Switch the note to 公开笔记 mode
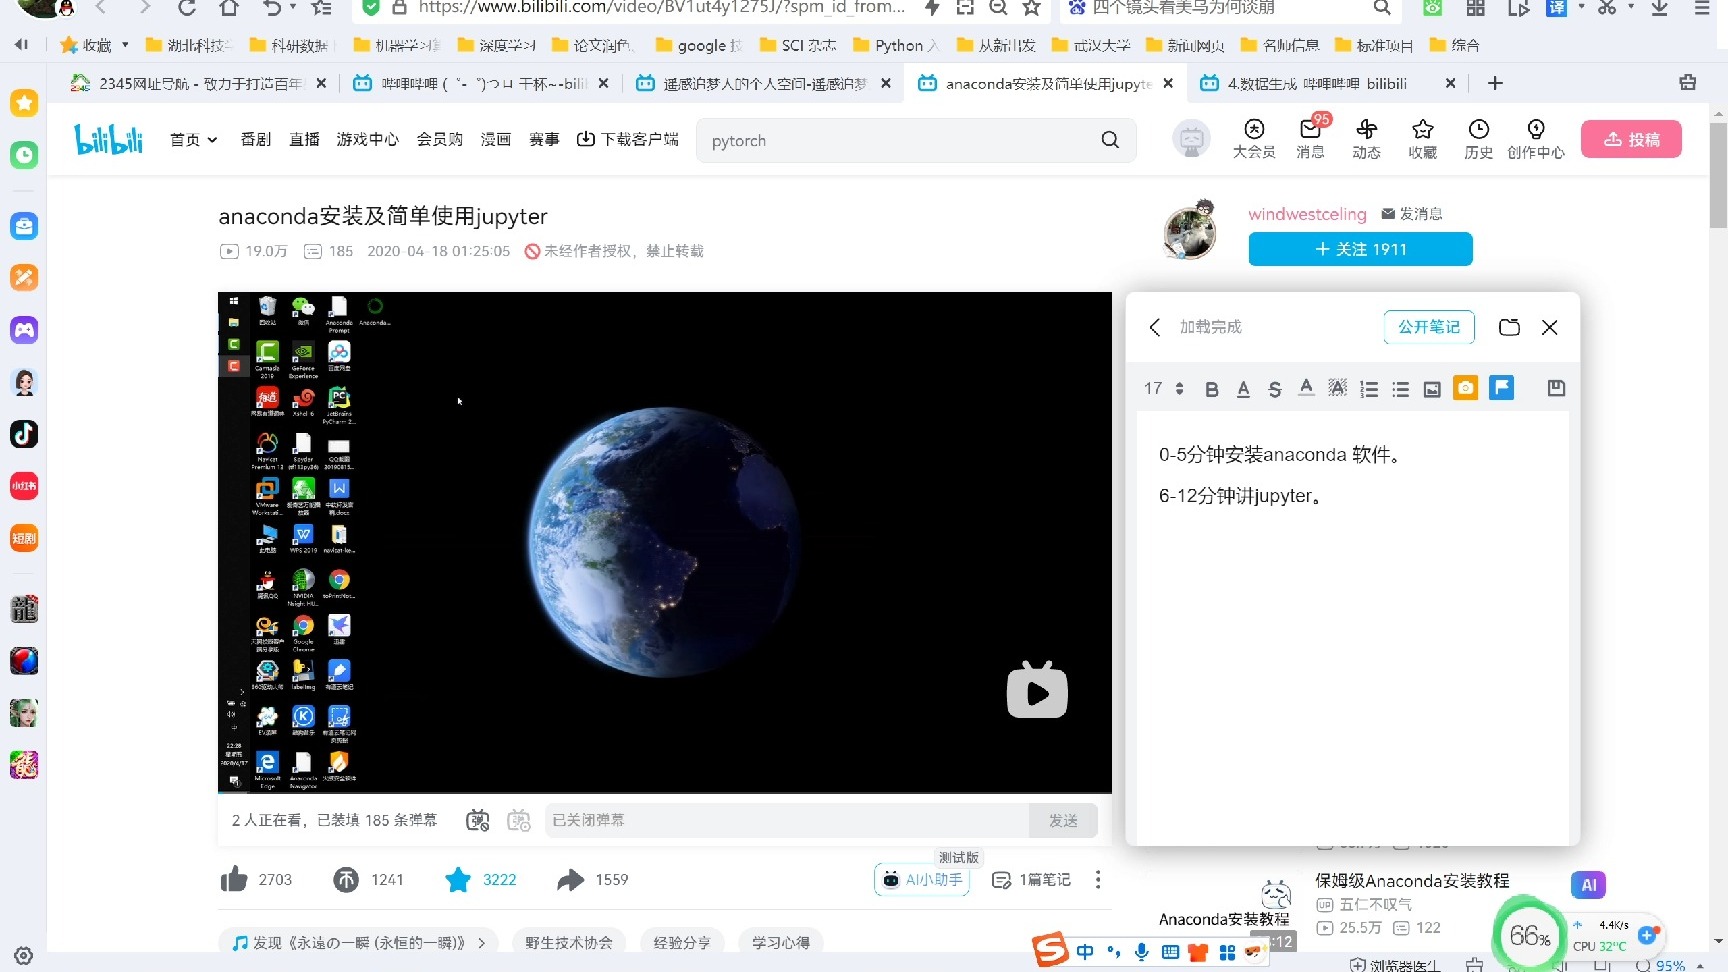 [x=1428, y=327]
